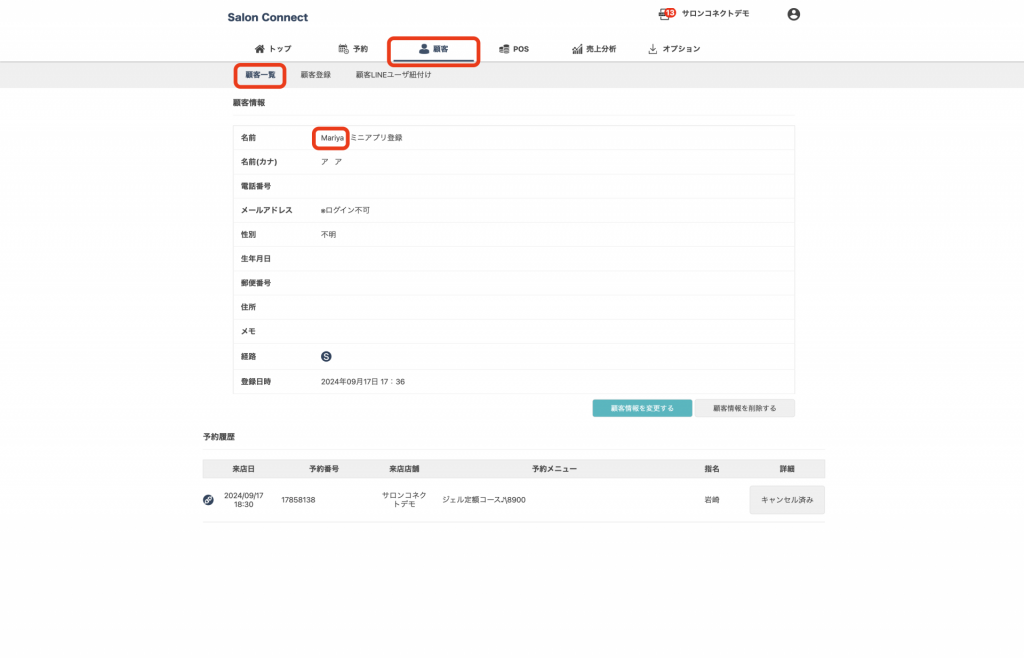Click reservation number 17858138
This screenshot has height=658, width=1024.
pos(298,500)
